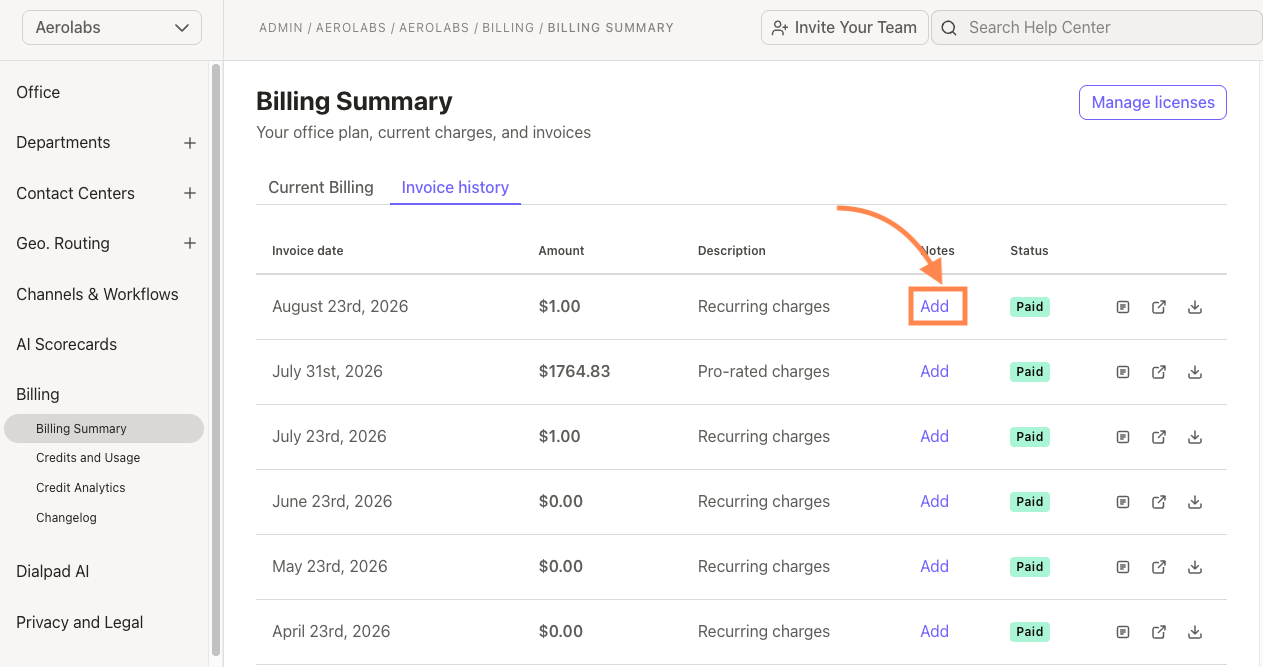Click the $1764.83 amount cell

point(574,371)
